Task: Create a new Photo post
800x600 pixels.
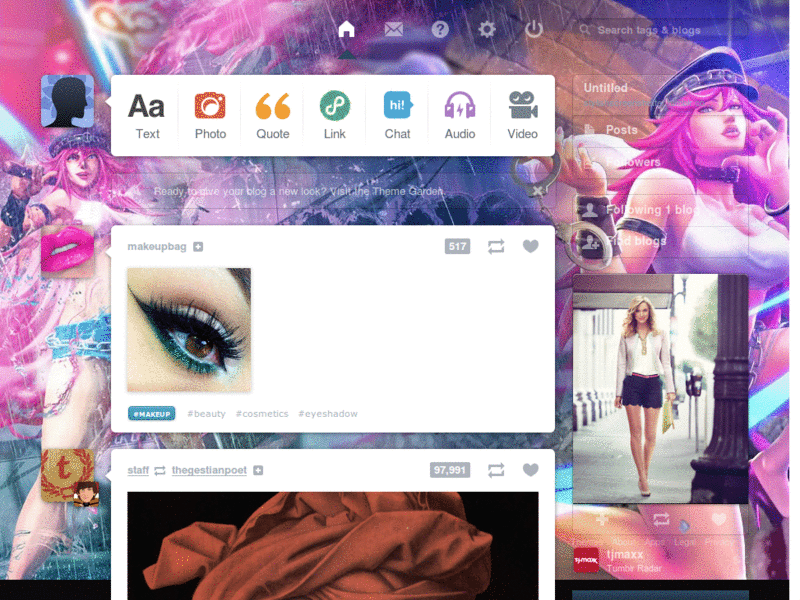Action: pyautogui.click(x=210, y=116)
